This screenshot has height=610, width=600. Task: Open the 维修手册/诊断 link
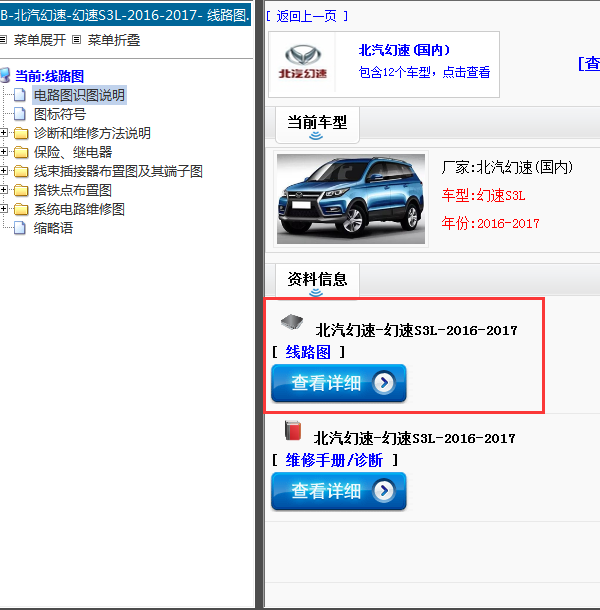click(x=334, y=460)
